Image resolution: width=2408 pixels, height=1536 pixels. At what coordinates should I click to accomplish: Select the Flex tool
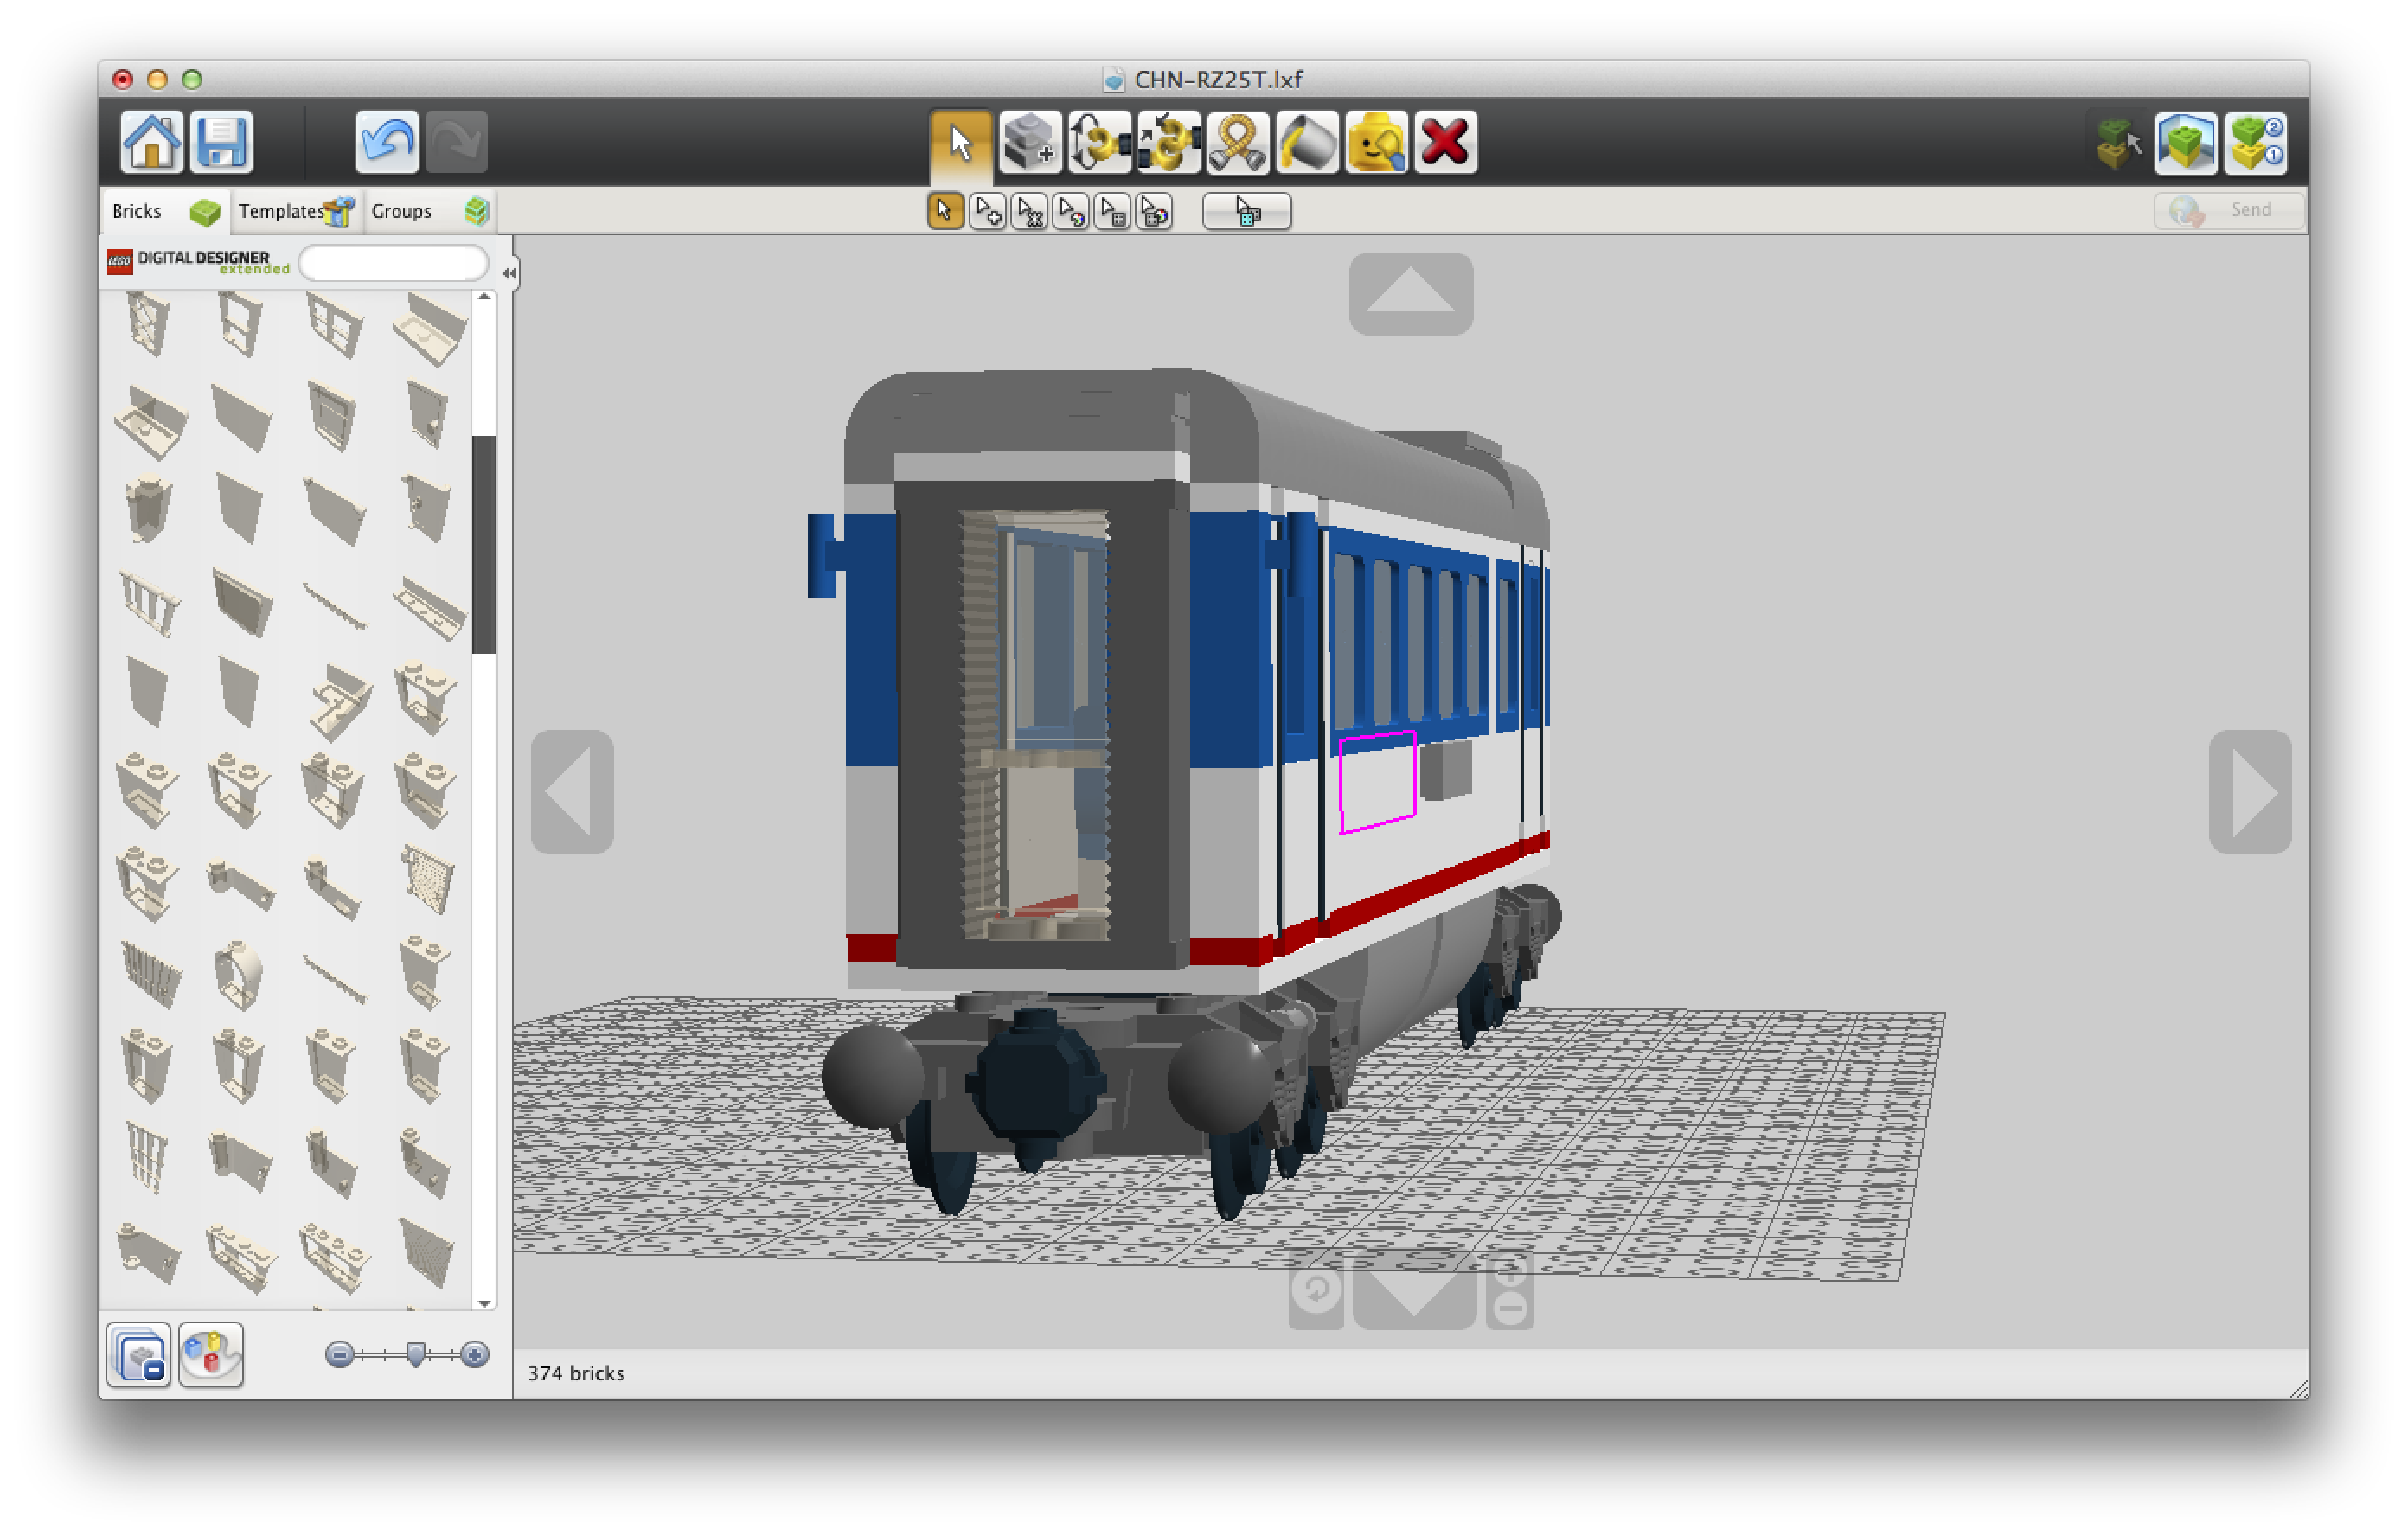coord(1237,143)
